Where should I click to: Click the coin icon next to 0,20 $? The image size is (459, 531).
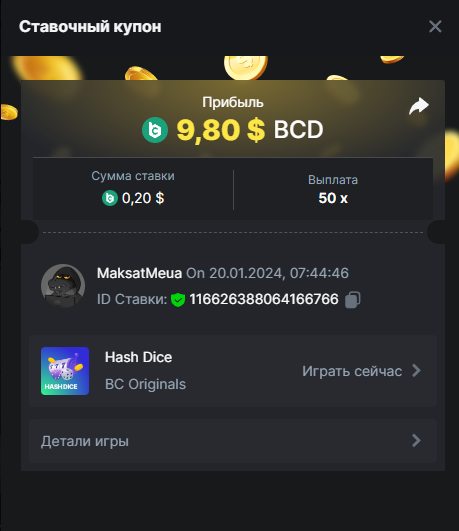110,198
